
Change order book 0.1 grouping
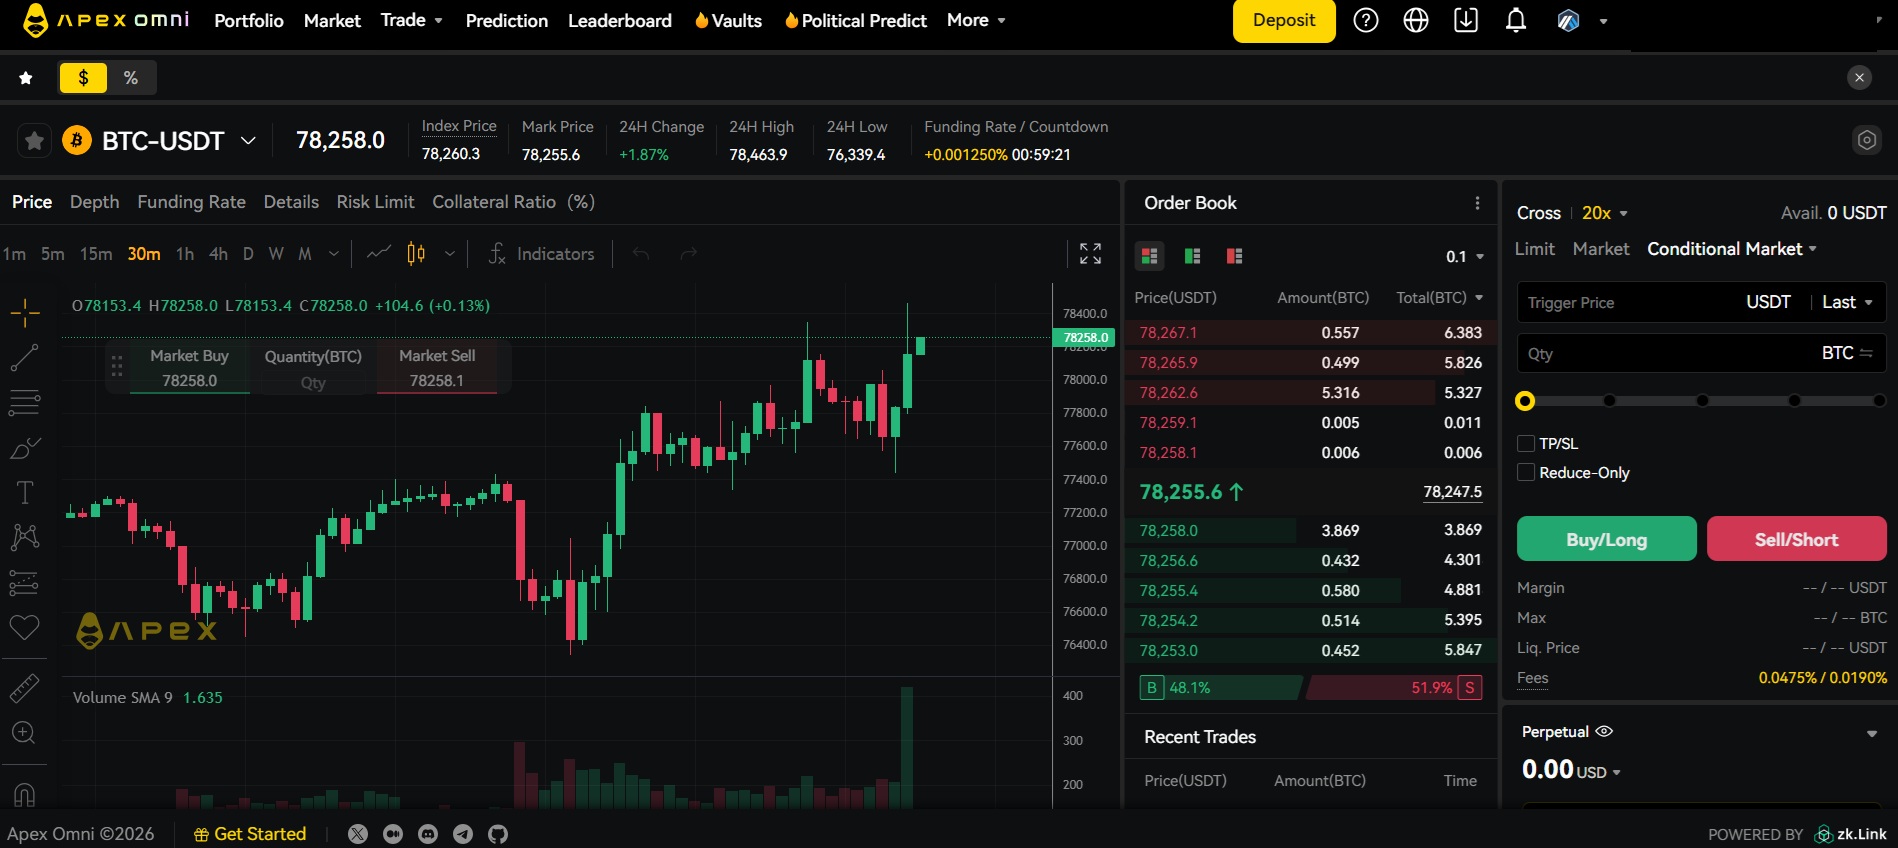pos(1465,257)
